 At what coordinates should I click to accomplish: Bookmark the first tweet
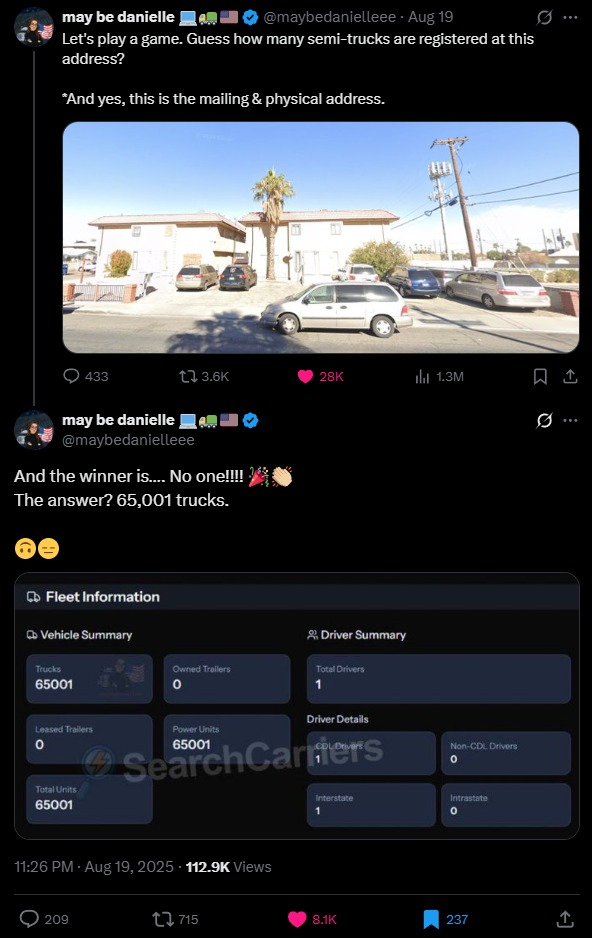[x=540, y=376]
